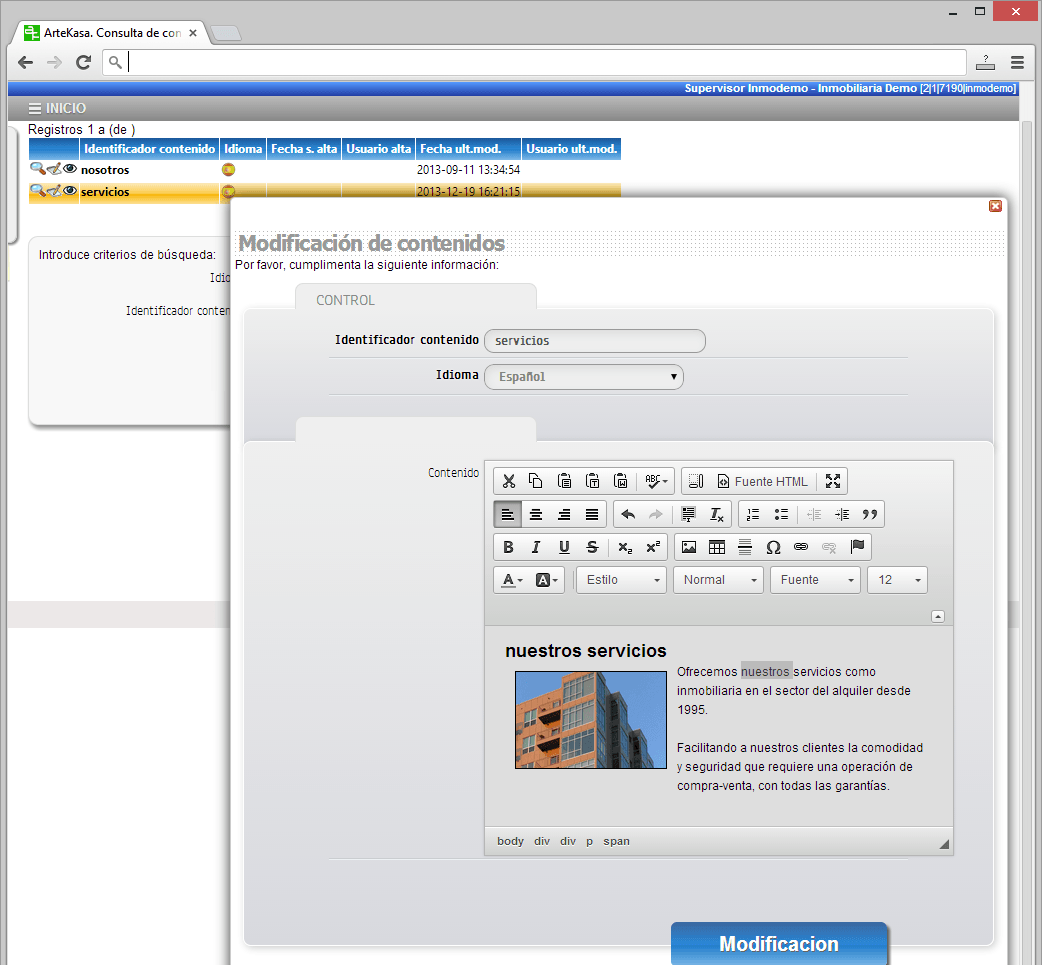
Task: Insert an image using the Image icon
Action: [689, 547]
